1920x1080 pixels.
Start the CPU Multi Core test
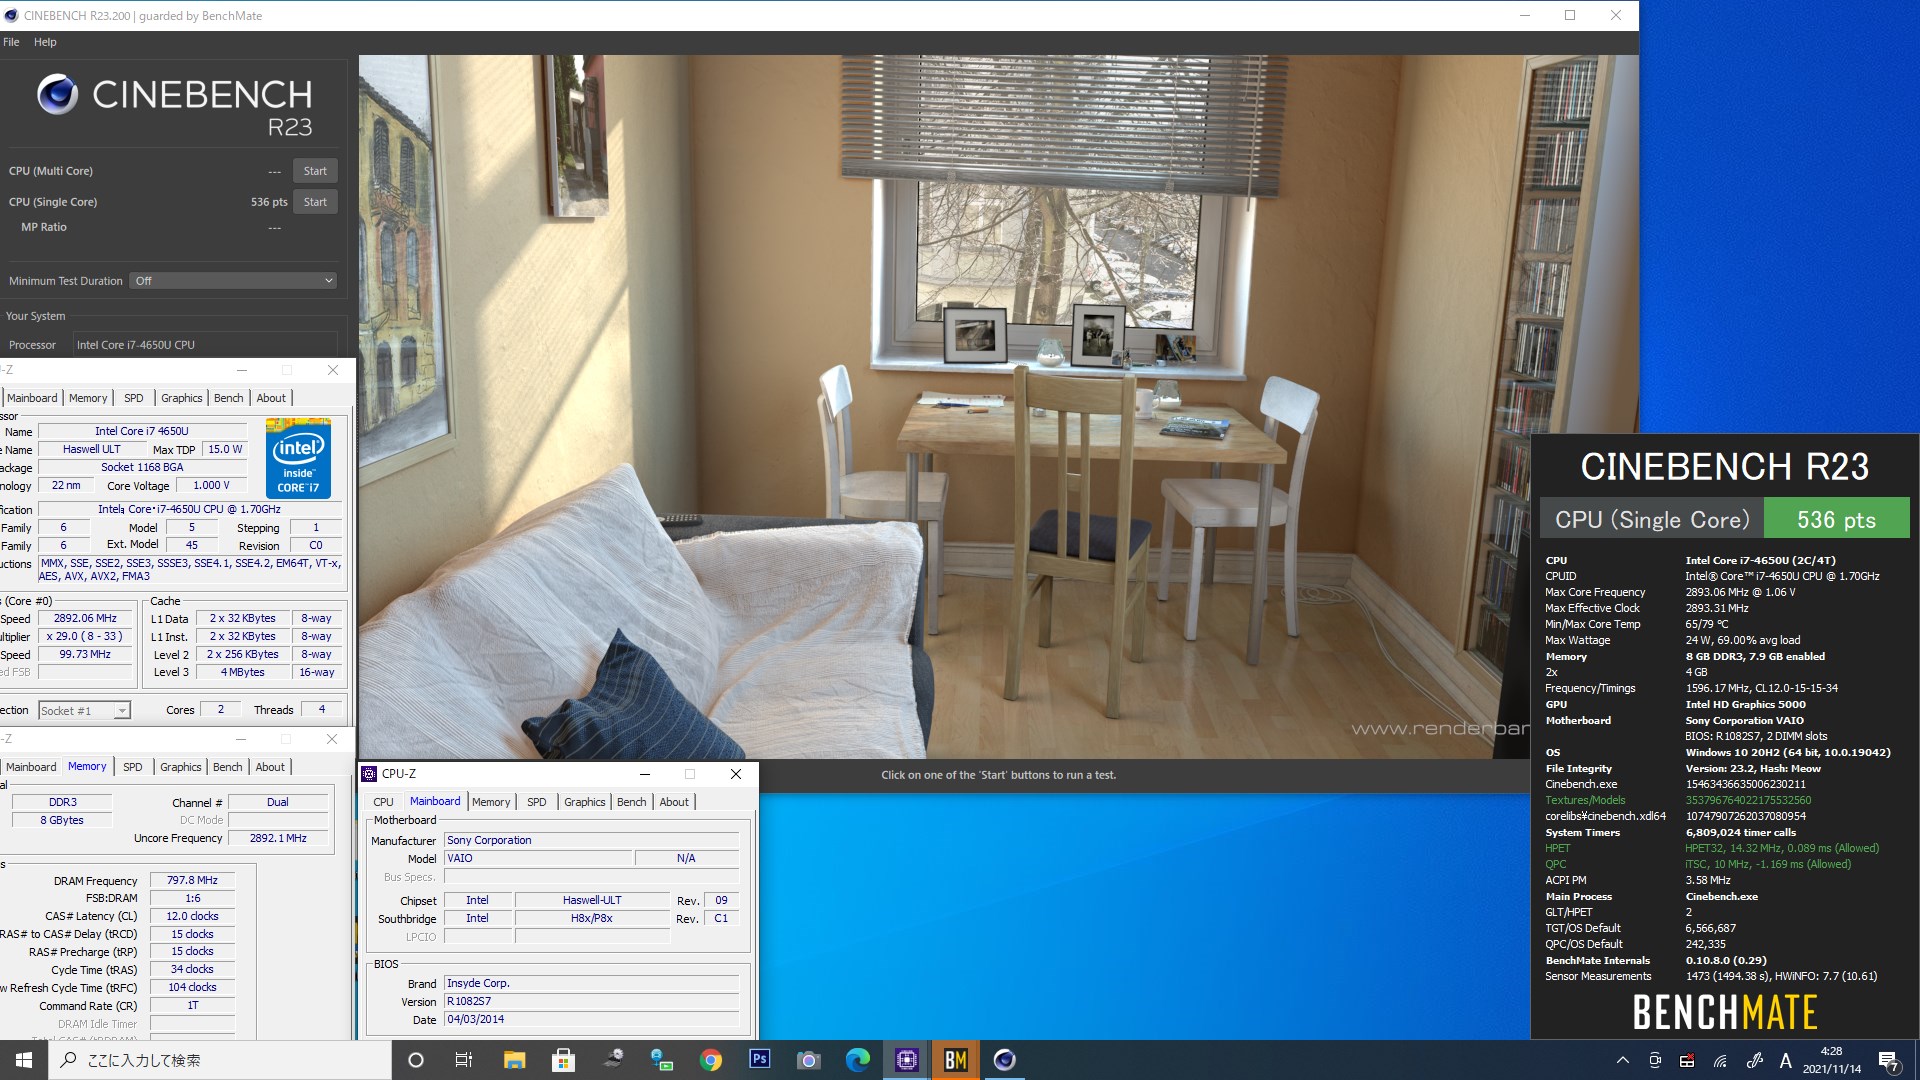tap(315, 171)
